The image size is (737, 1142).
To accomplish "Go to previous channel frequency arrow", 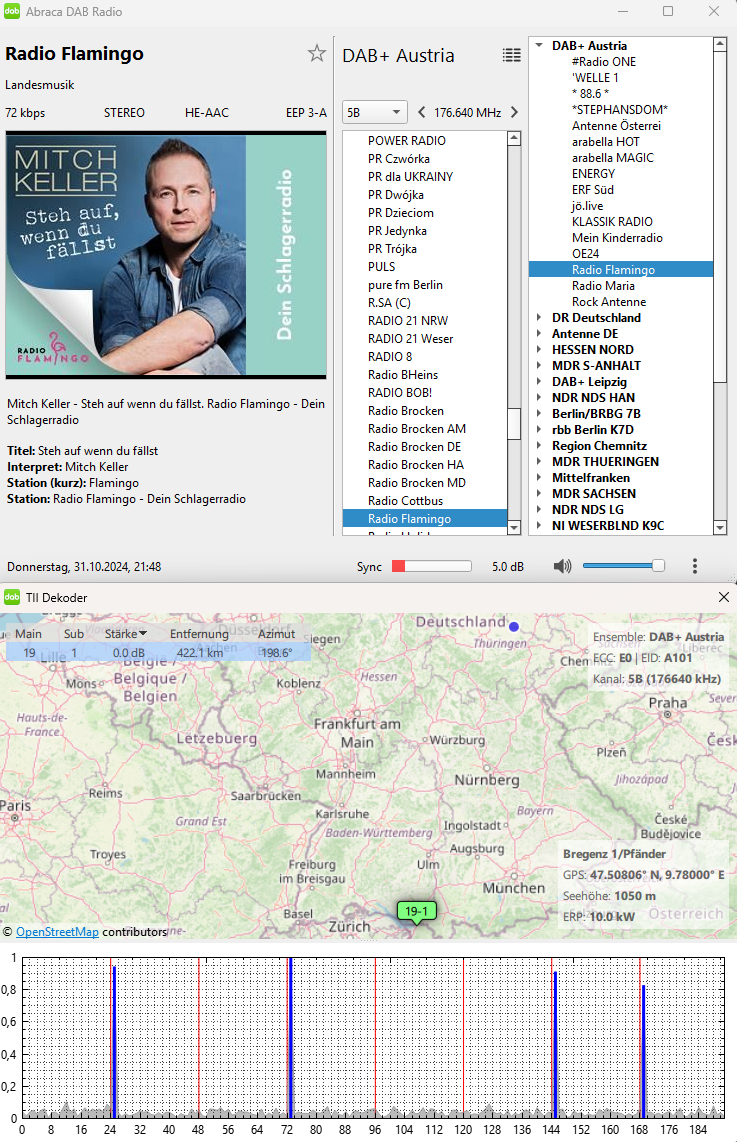I will tap(422, 112).
